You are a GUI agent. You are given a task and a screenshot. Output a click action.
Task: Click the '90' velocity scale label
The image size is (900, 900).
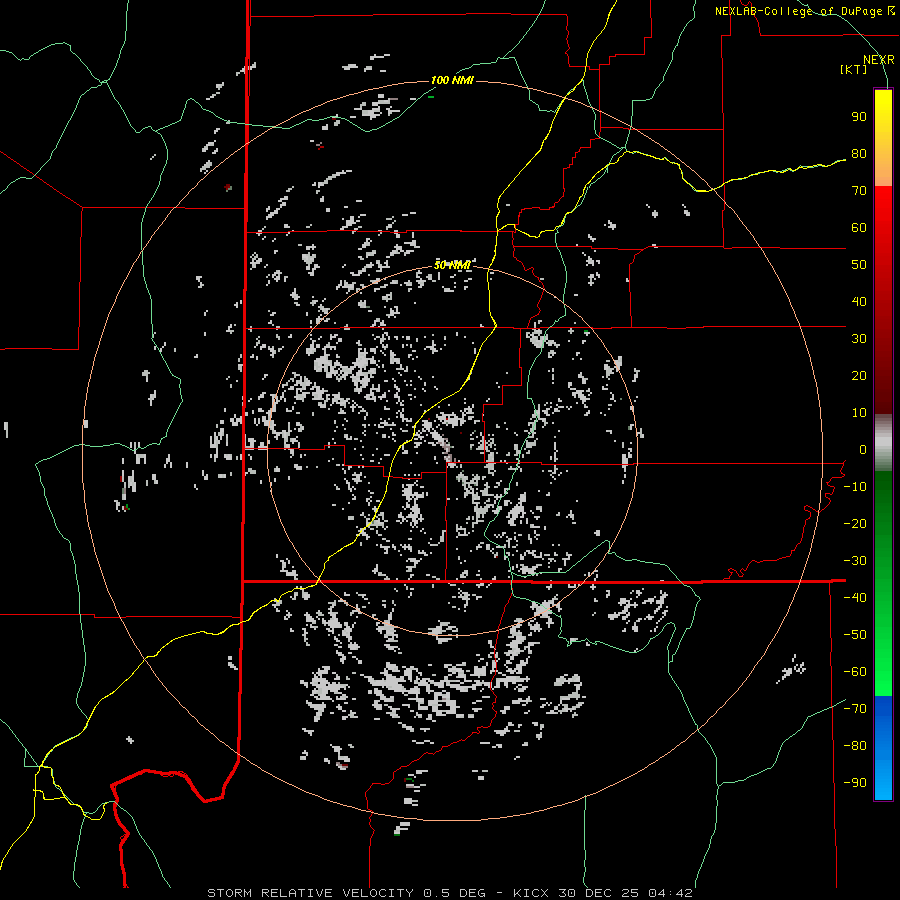coord(859,117)
